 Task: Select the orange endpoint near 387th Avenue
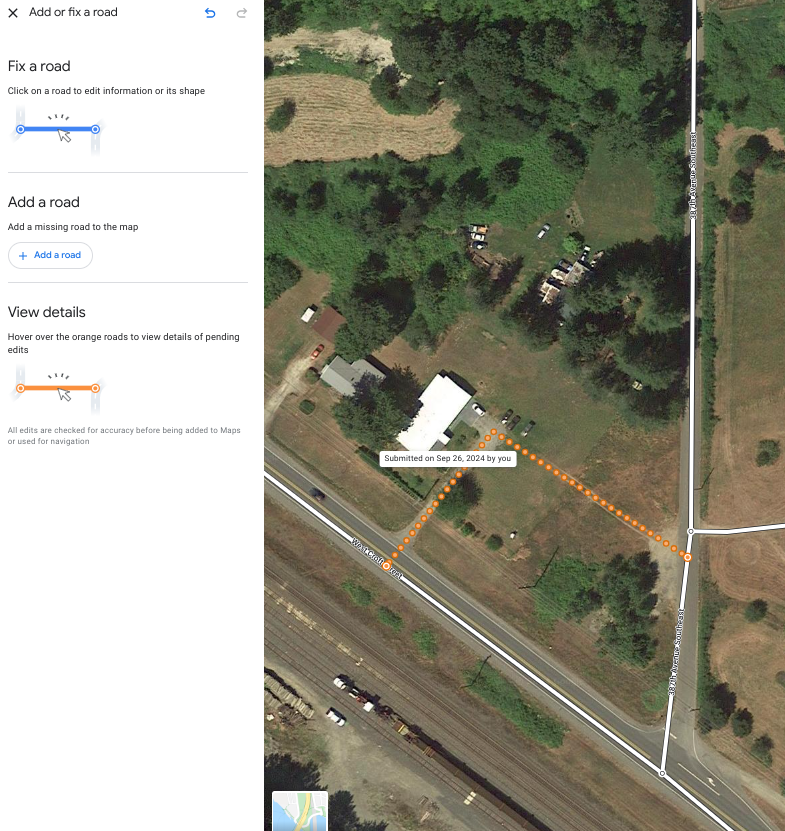pos(687,557)
